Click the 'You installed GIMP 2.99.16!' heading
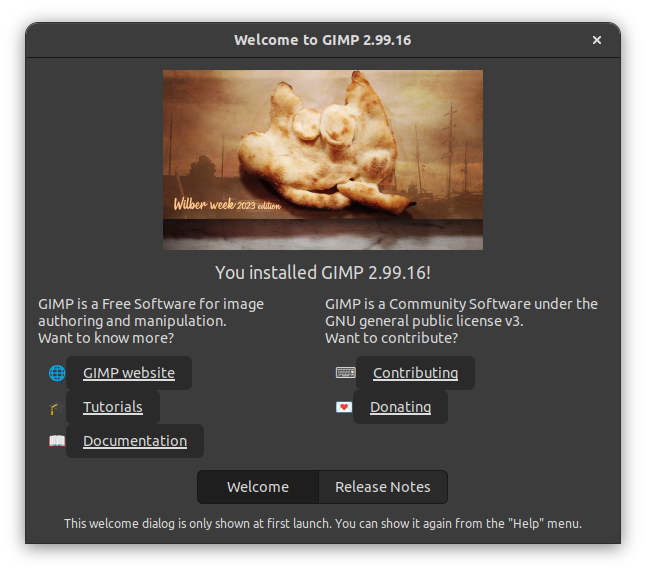This screenshot has height=572, width=646. click(x=323, y=273)
